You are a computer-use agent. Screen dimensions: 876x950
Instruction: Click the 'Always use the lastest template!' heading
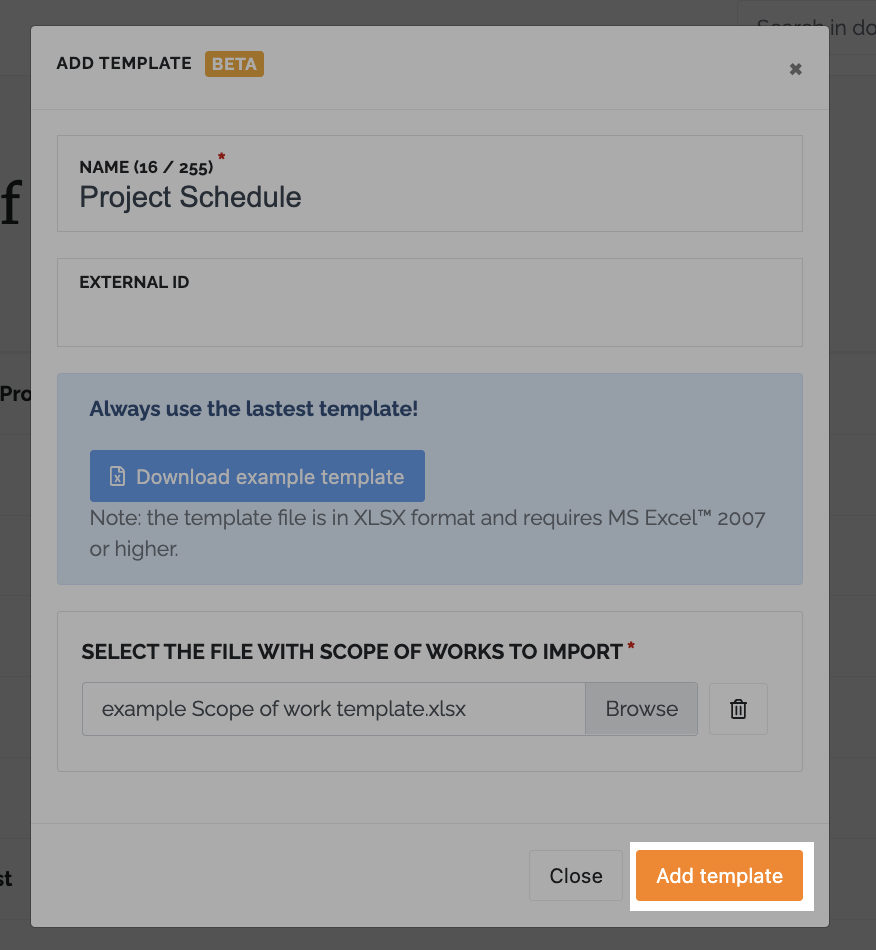pyautogui.click(x=254, y=409)
